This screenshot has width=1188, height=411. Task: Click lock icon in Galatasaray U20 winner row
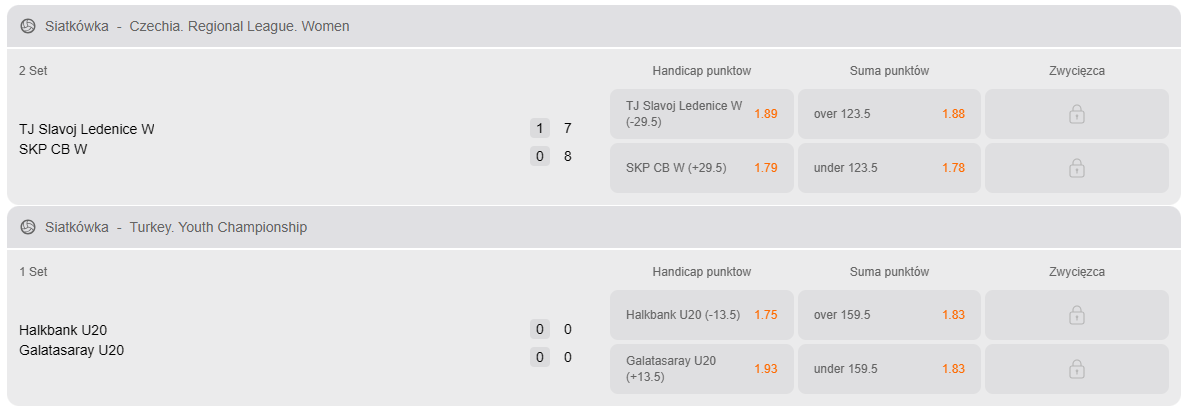tap(1077, 369)
